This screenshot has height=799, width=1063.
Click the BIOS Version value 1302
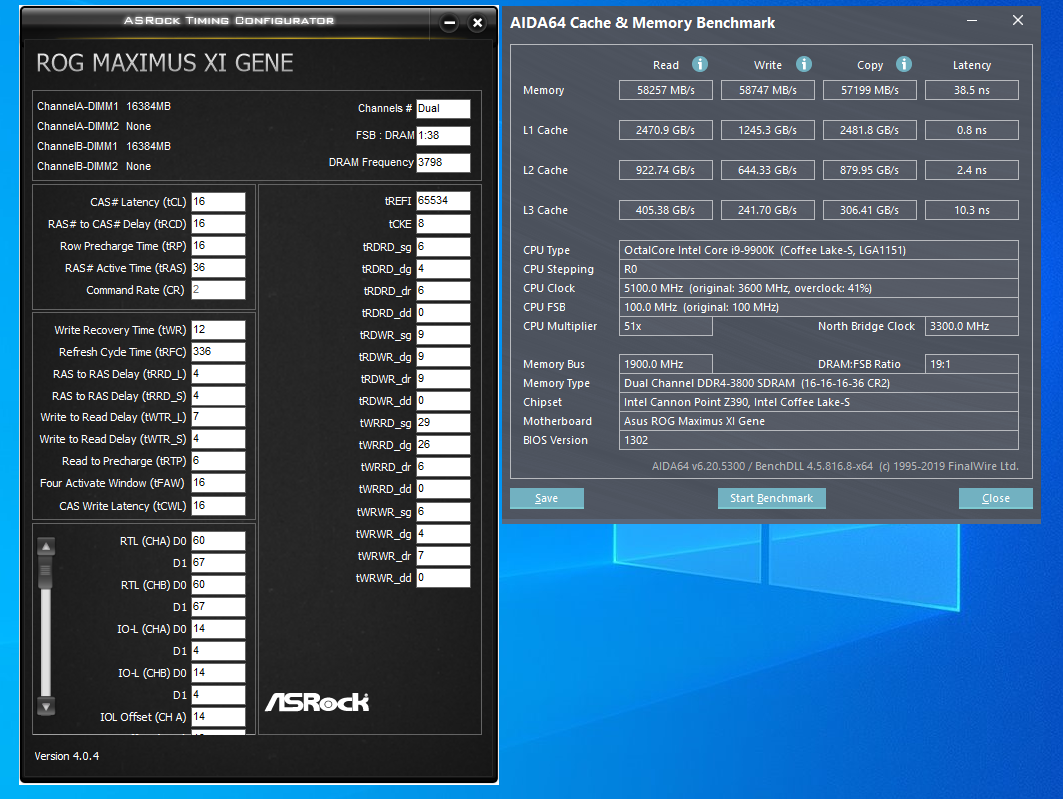tap(818, 440)
